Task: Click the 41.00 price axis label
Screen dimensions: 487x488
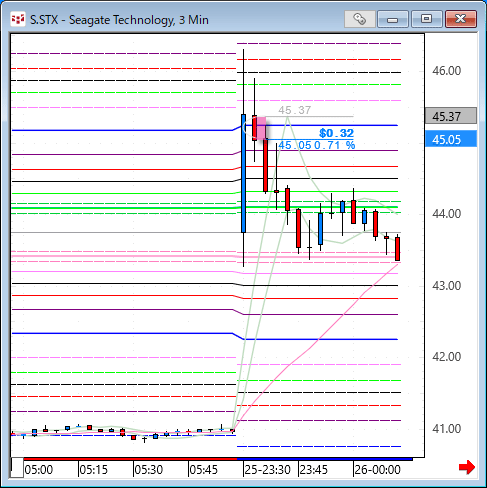Action: (447, 428)
